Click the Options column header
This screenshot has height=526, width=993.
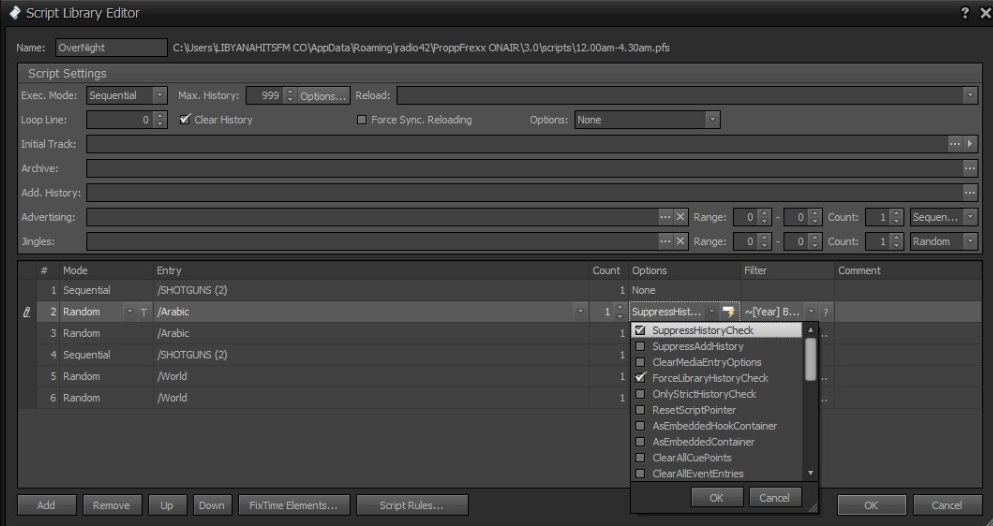[x=684, y=270]
